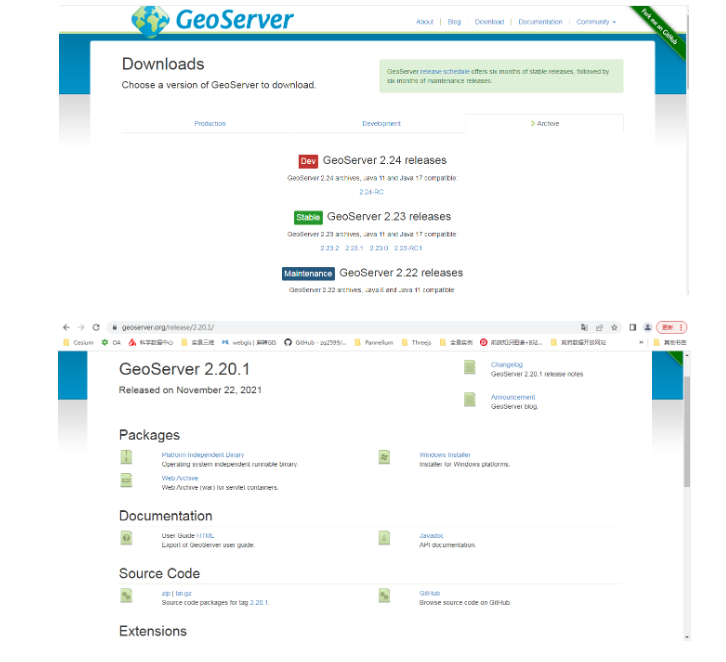Click the scrollbar down arrow of release page
The height and width of the screenshot is (662, 726).
687,637
